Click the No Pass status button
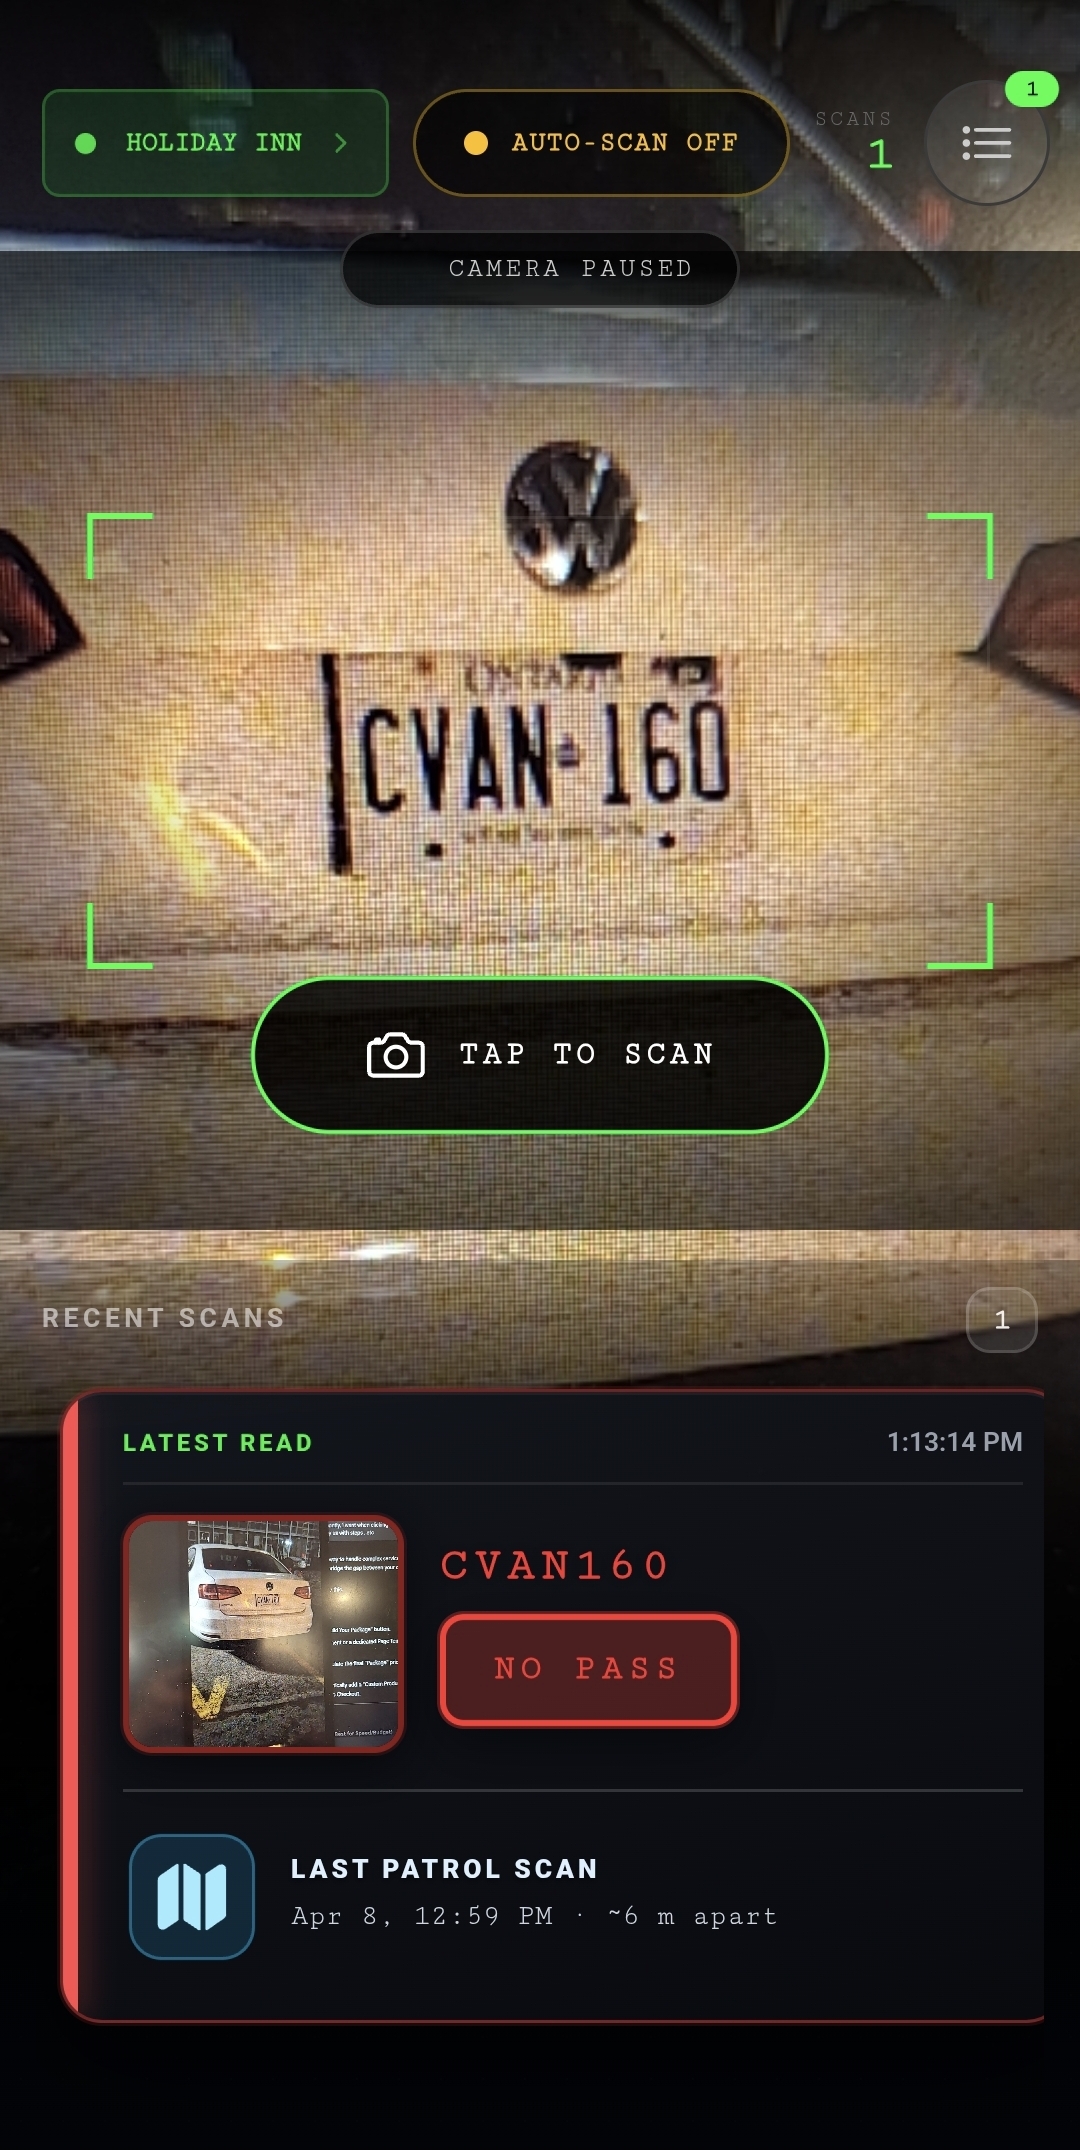Screen dimensions: 1080x2150 pyautogui.click(x=588, y=1669)
